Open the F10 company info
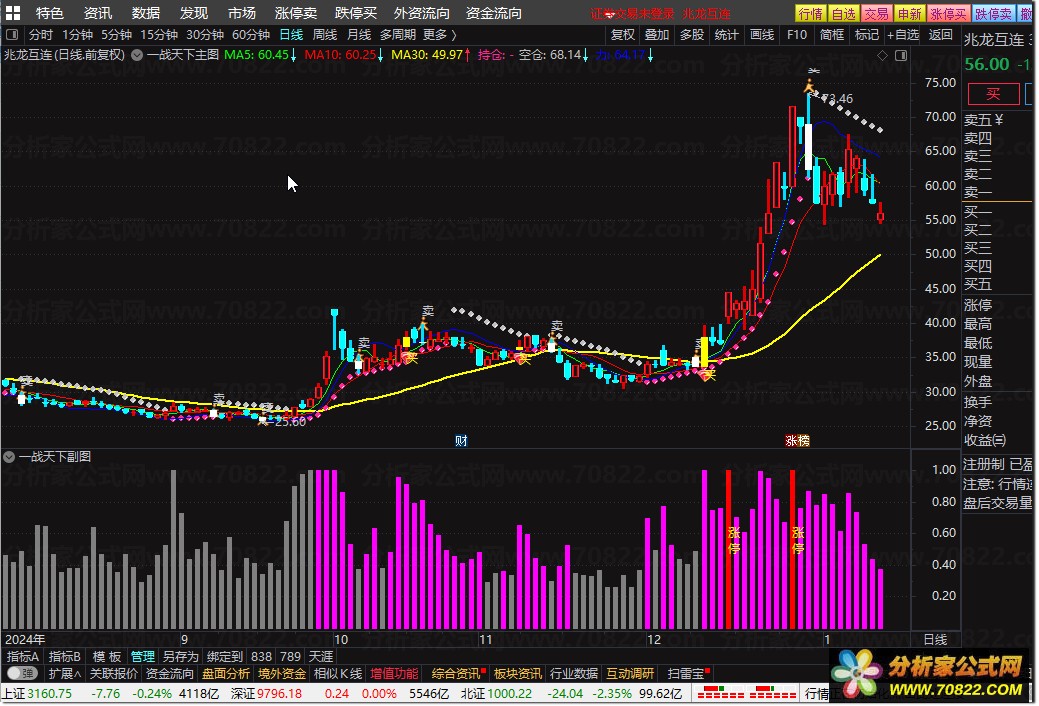This screenshot has width=1039, height=706. point(796,34)
